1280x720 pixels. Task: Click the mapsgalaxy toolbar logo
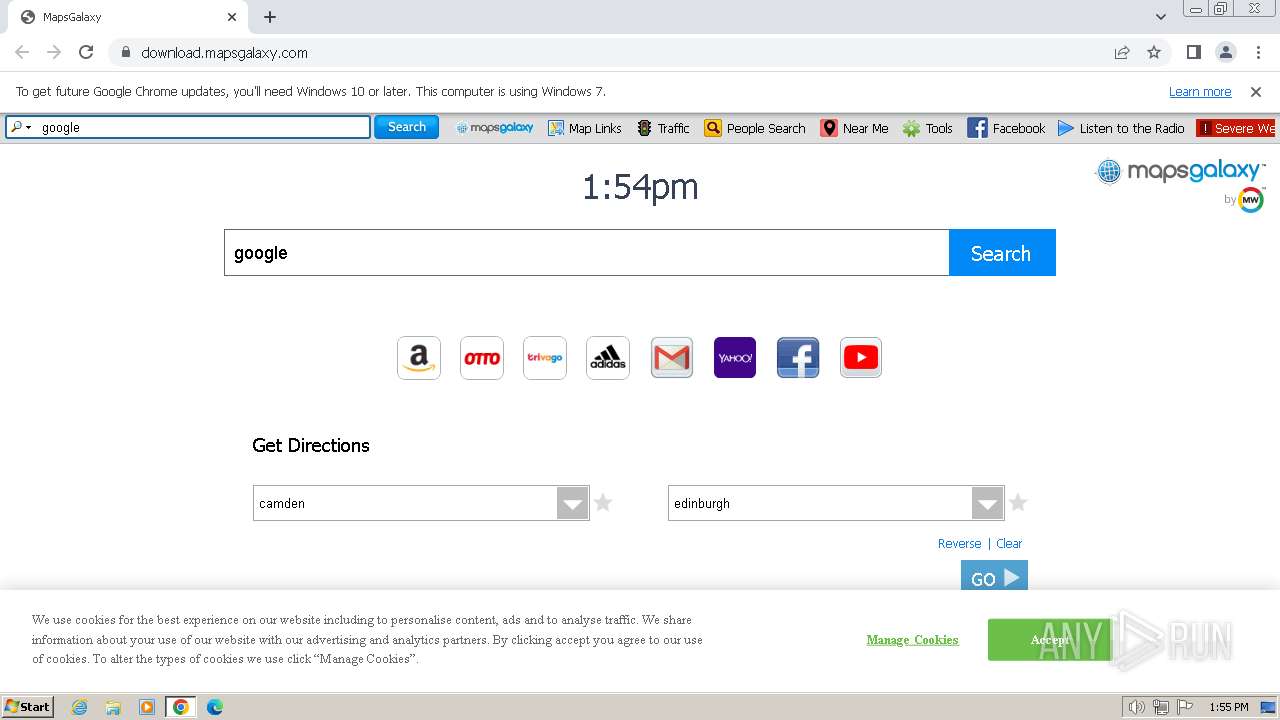click(495, 128)
